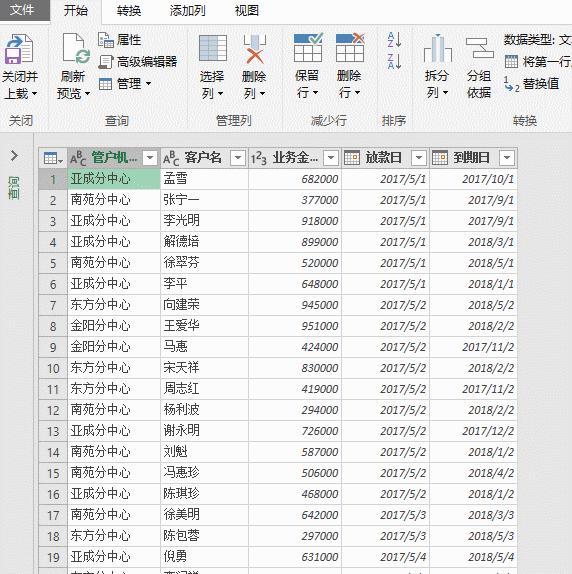Click the Manage (管理) query button
The height and width of the screenshot is (574, 572).
coord(126,83)
